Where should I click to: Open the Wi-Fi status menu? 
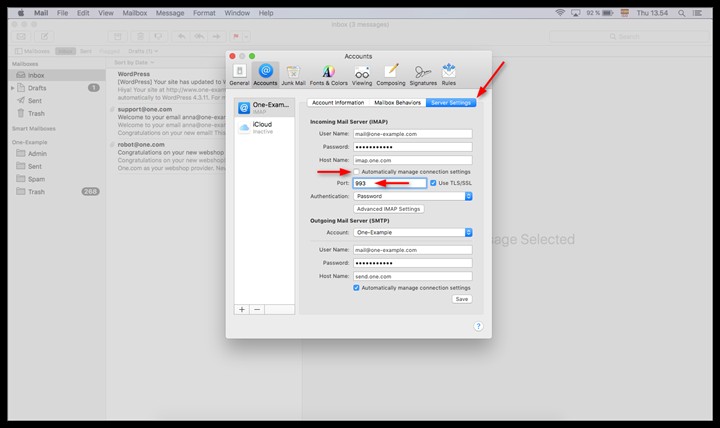click(x=560, y=13)
